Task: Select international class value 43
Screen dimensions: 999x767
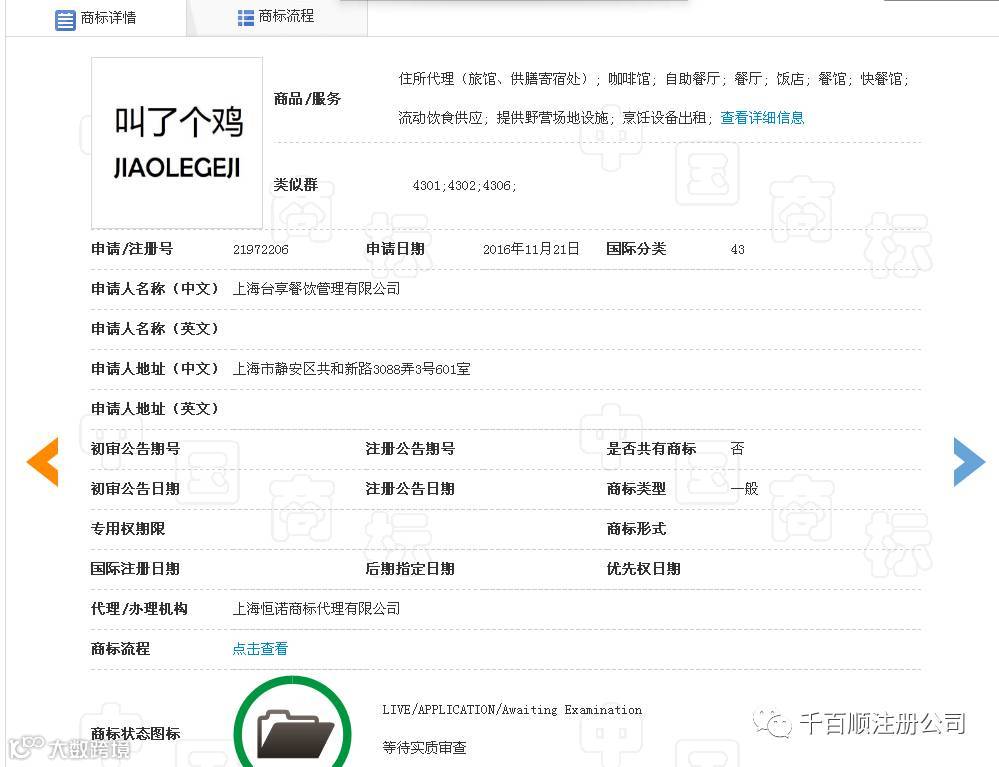Action: [x=737, y=250]
